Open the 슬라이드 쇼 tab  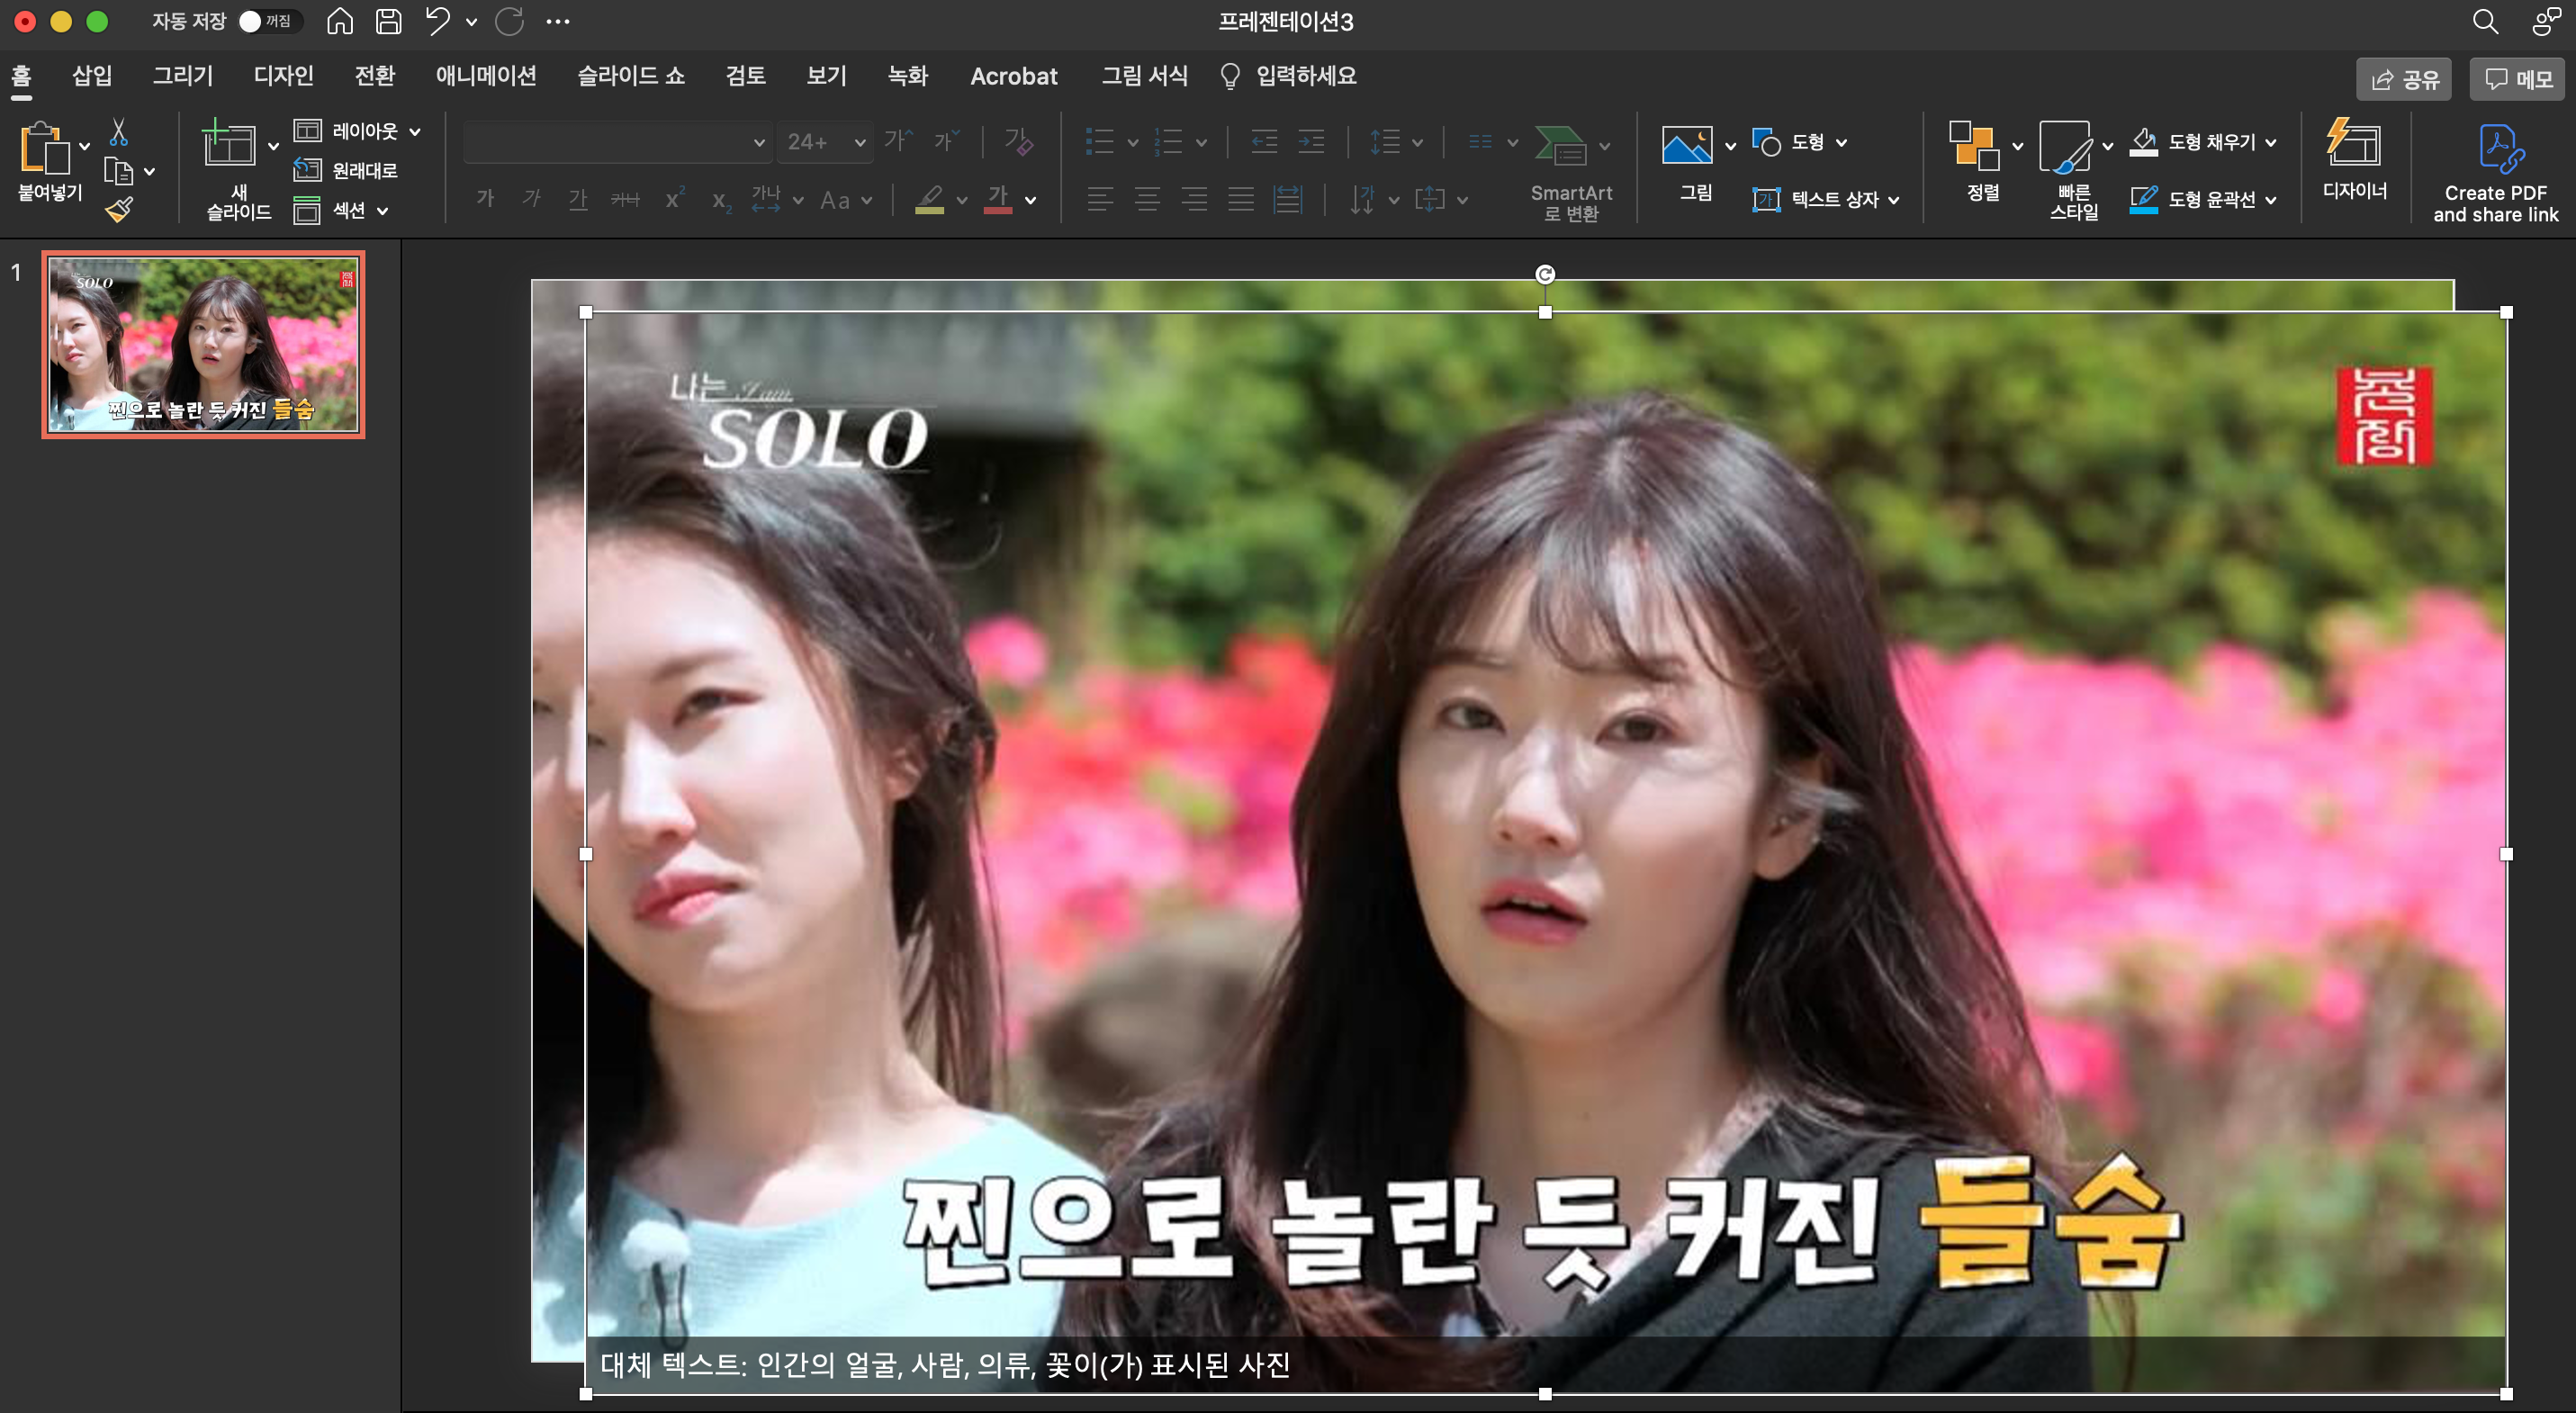(631, 76)
